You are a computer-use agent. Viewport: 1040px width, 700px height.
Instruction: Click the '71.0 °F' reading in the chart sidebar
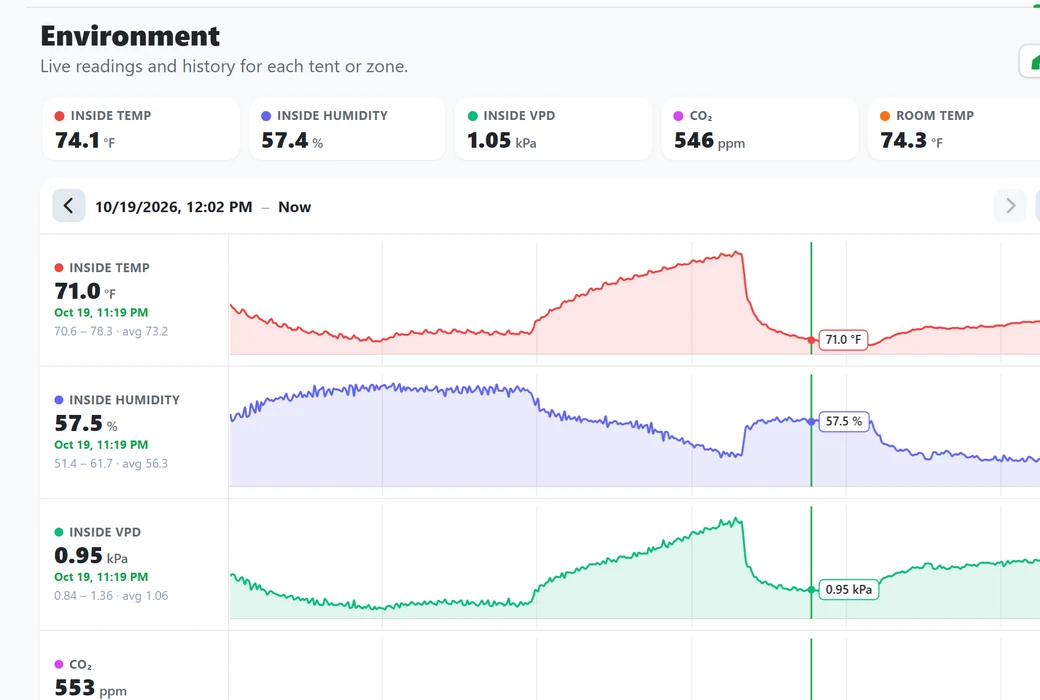click(x=85, y=291)
